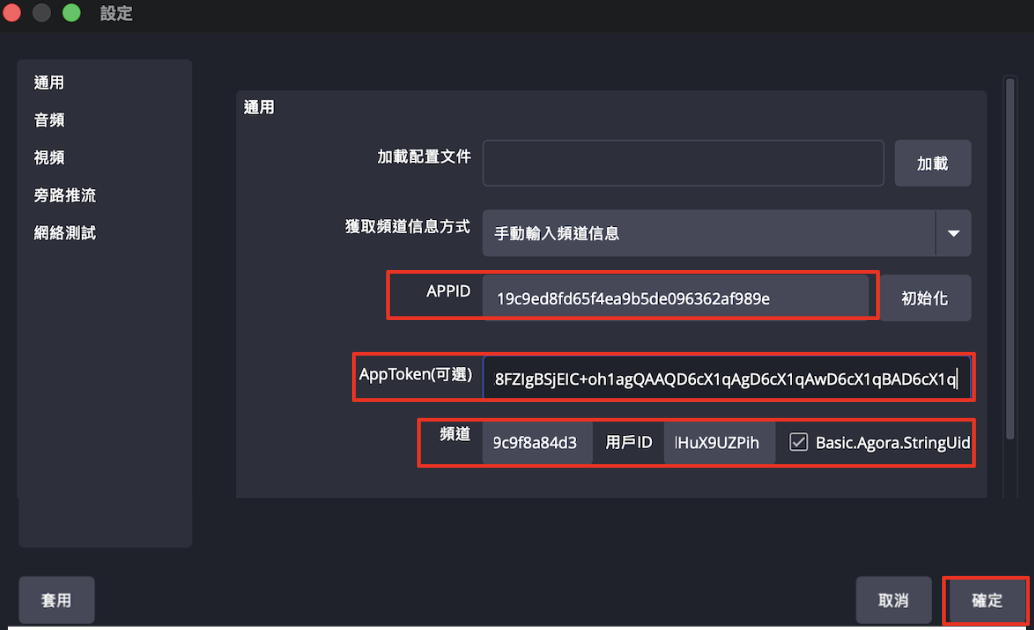Click the 取消 button
This screenshot has height=630, width=1034.
click(894, 600)
